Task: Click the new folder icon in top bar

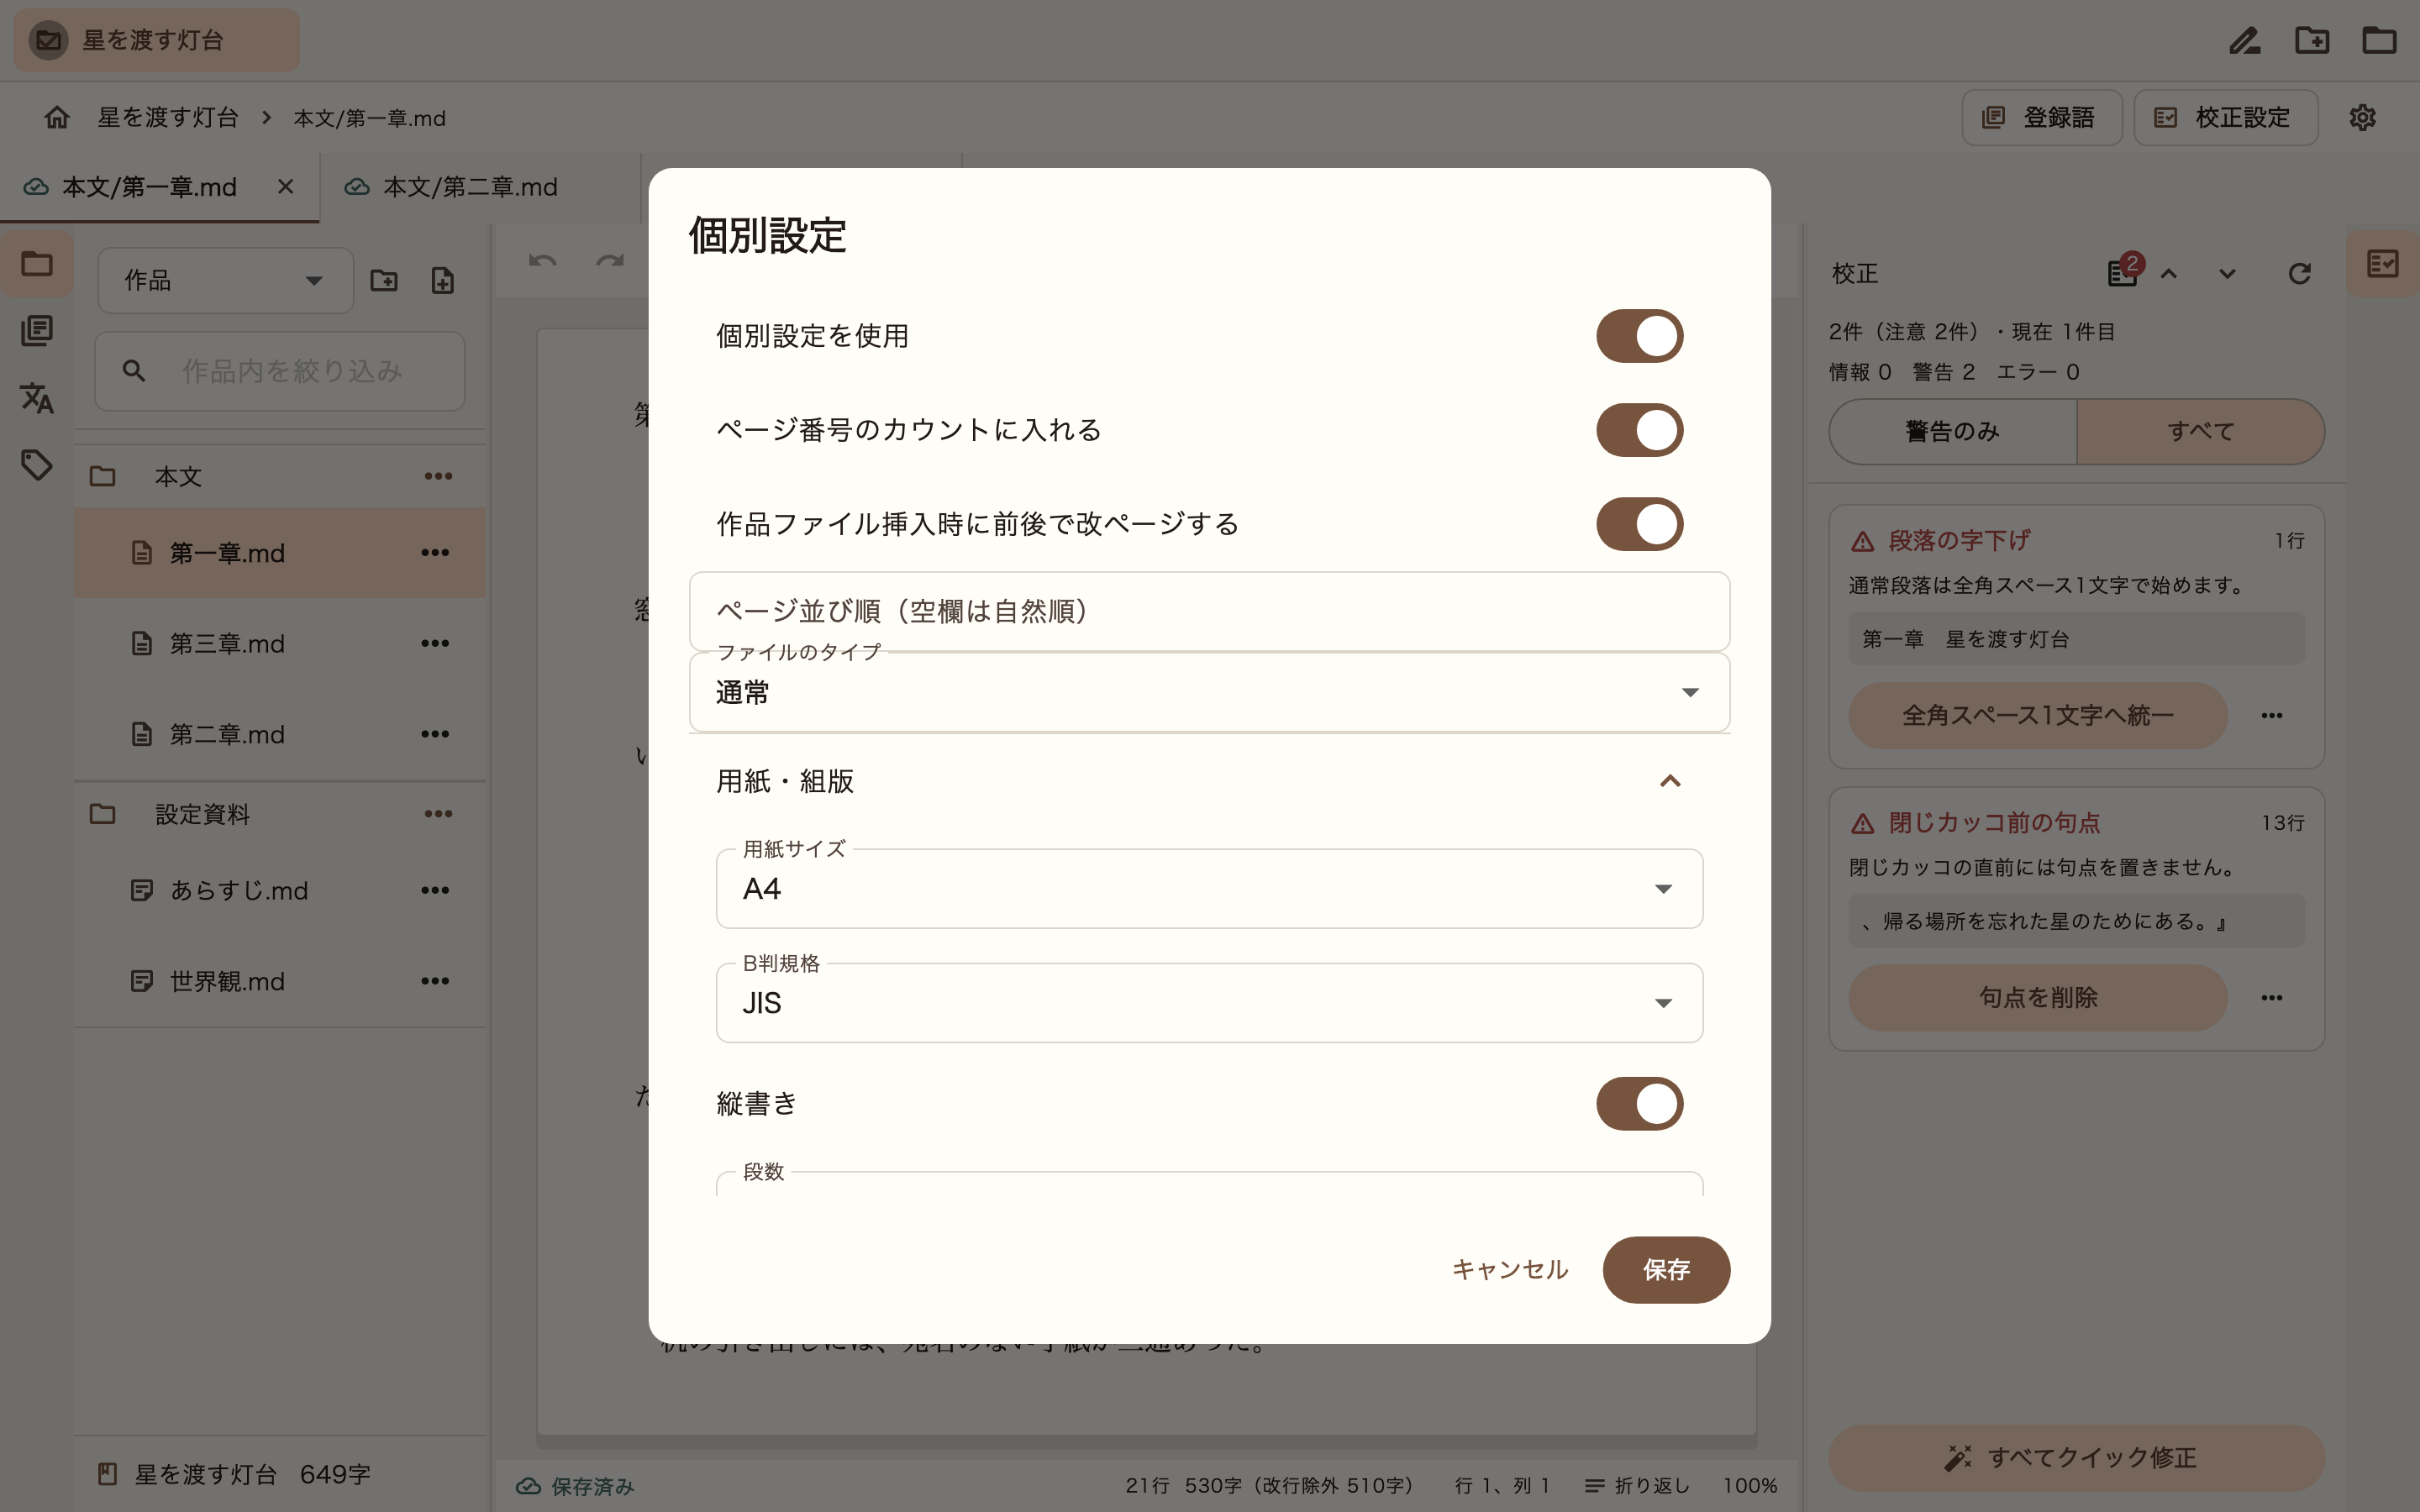Action: click(x=2312, y=41)
